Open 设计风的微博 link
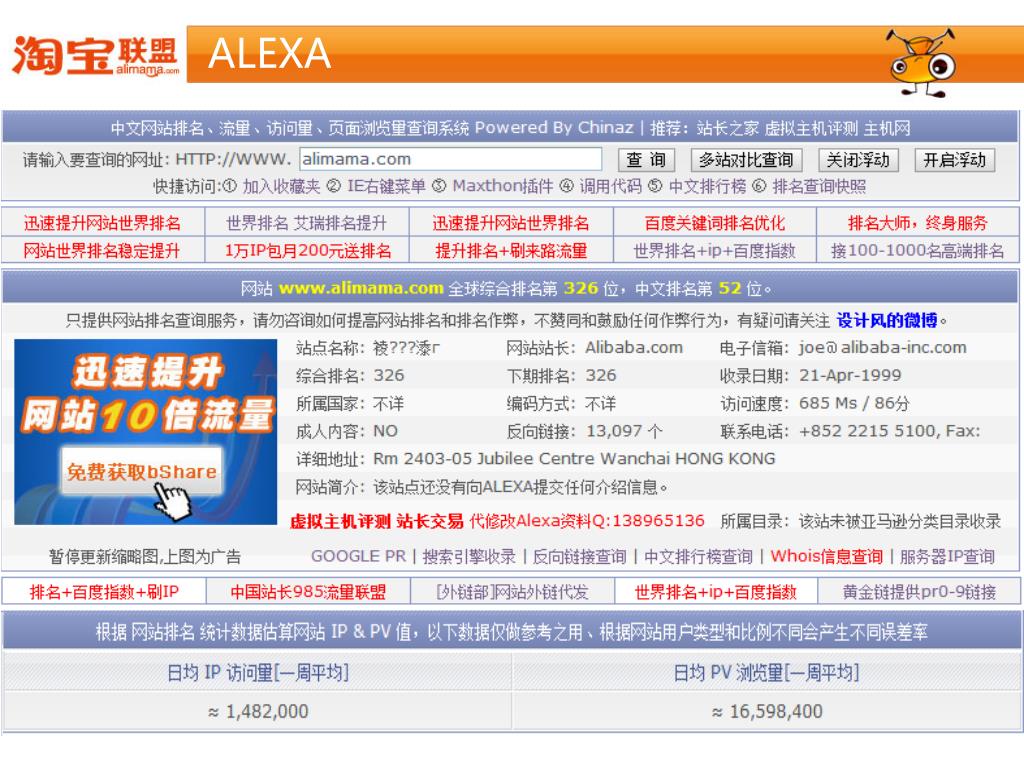The image size is (1024, 768). coord(887,321)
